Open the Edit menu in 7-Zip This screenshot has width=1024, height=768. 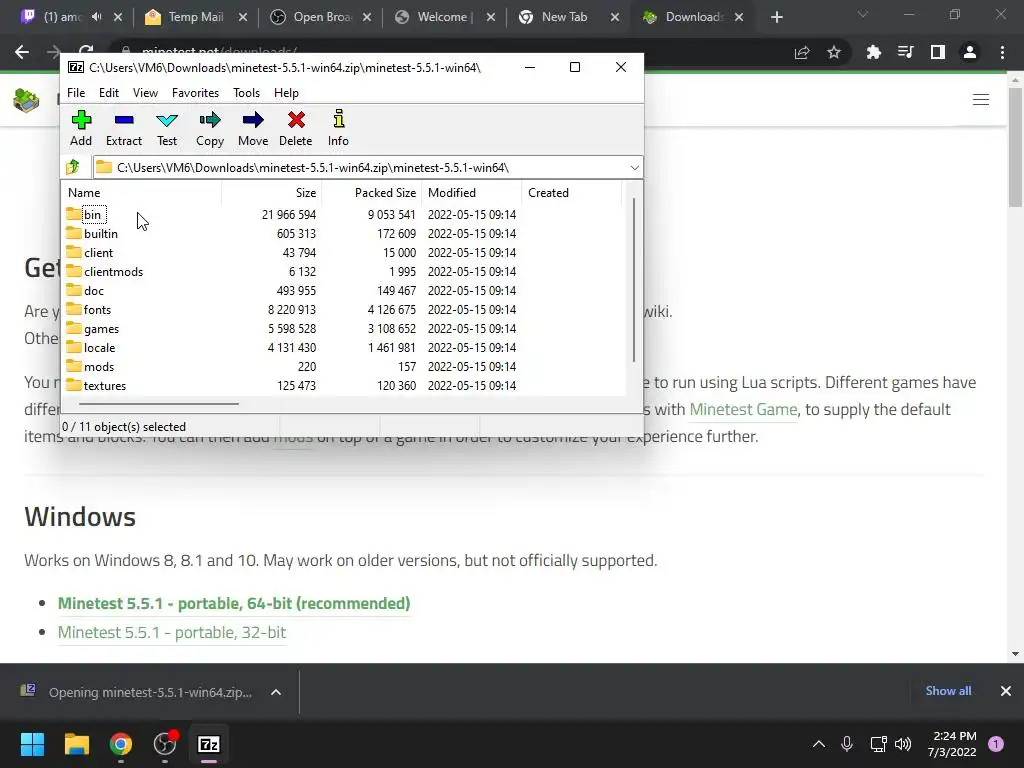pos(109,93)
